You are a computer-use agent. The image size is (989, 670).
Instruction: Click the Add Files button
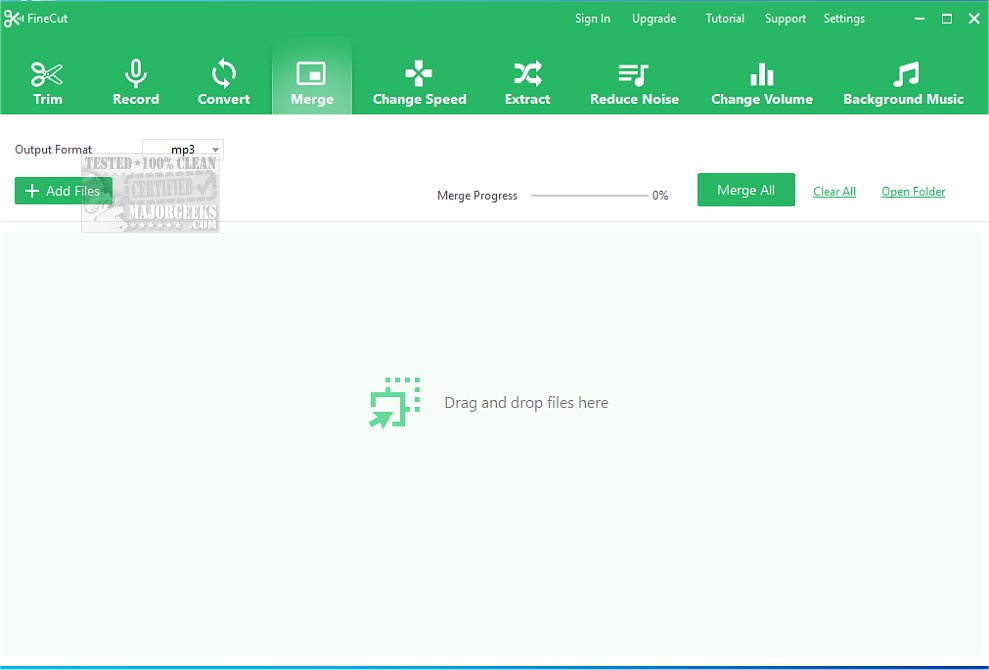(x=63, y=191)
